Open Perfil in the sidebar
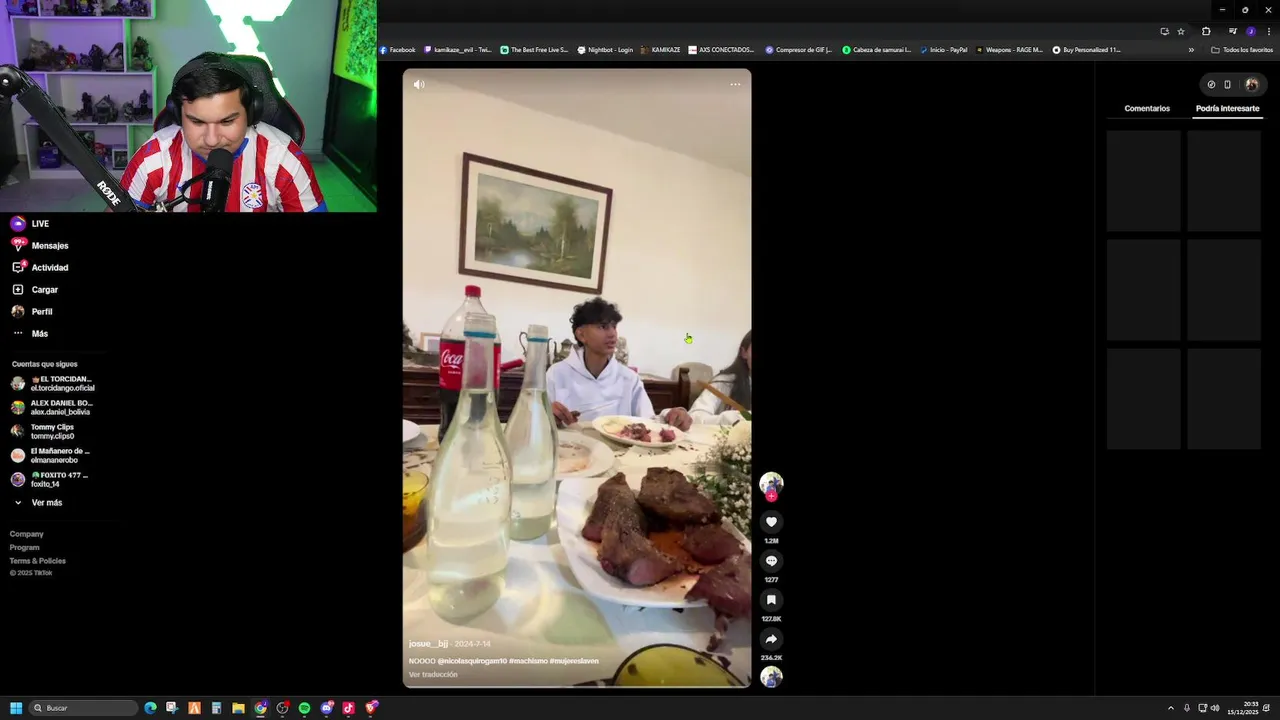The height and width of the screenshot is (720, 1280). pyautogui.click(x=32, y=312)
